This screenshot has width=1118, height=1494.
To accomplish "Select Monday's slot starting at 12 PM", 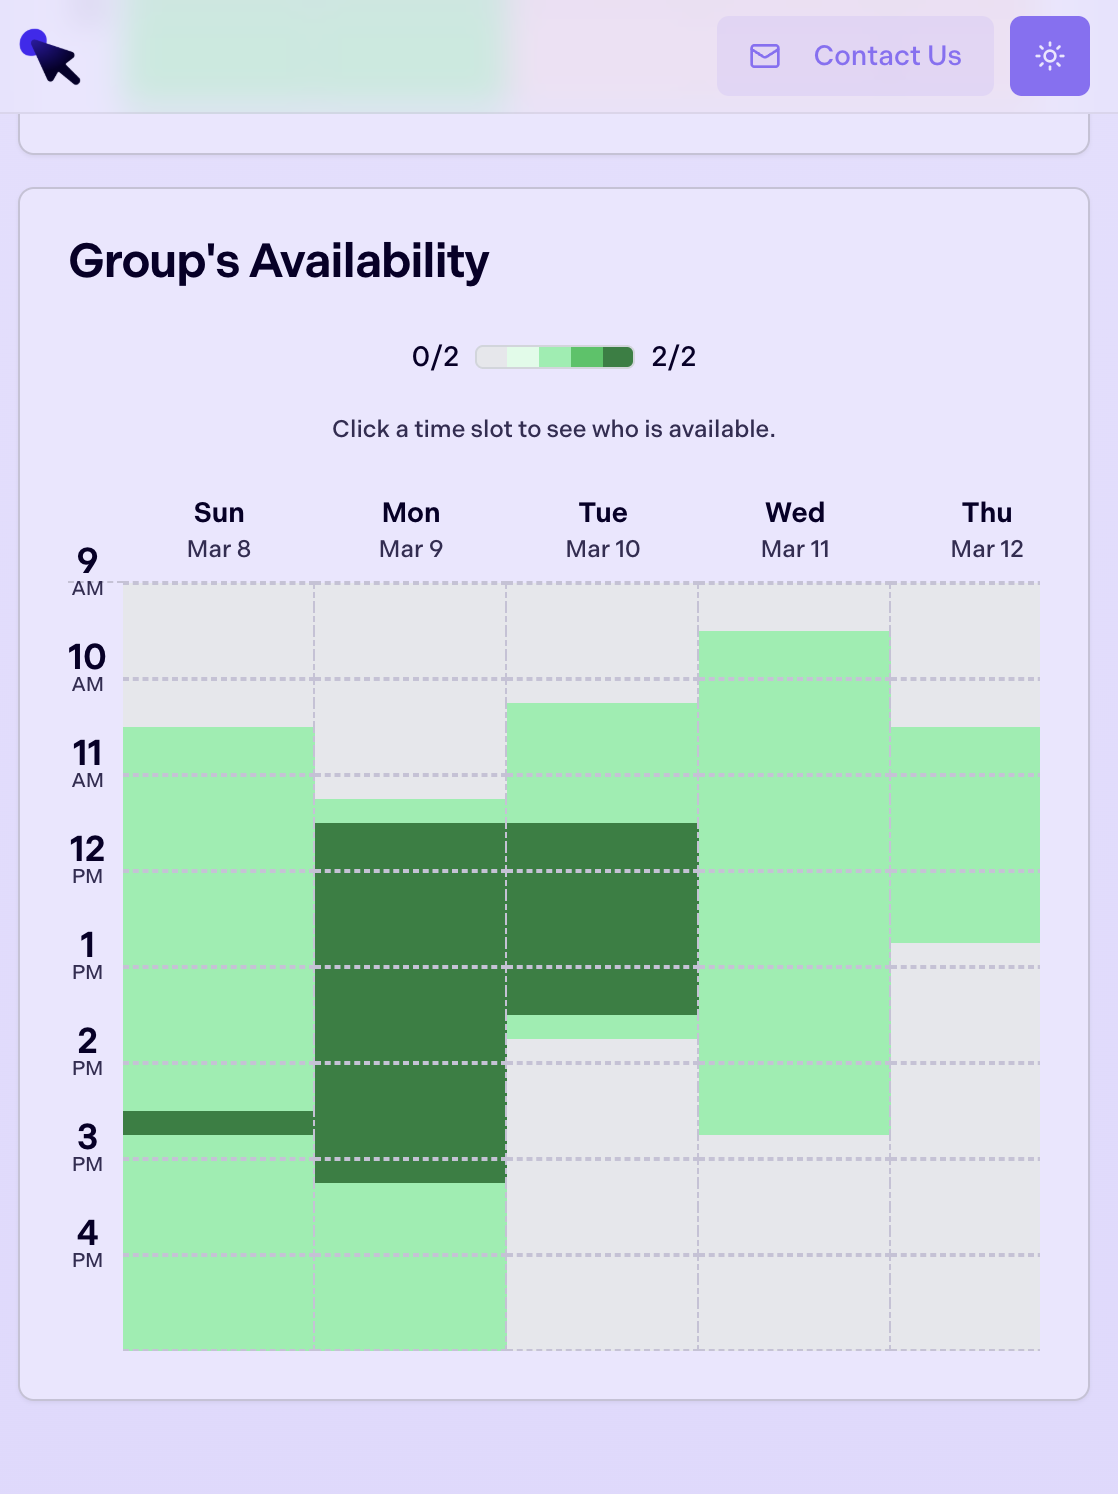I will click(x=410, y=918).
